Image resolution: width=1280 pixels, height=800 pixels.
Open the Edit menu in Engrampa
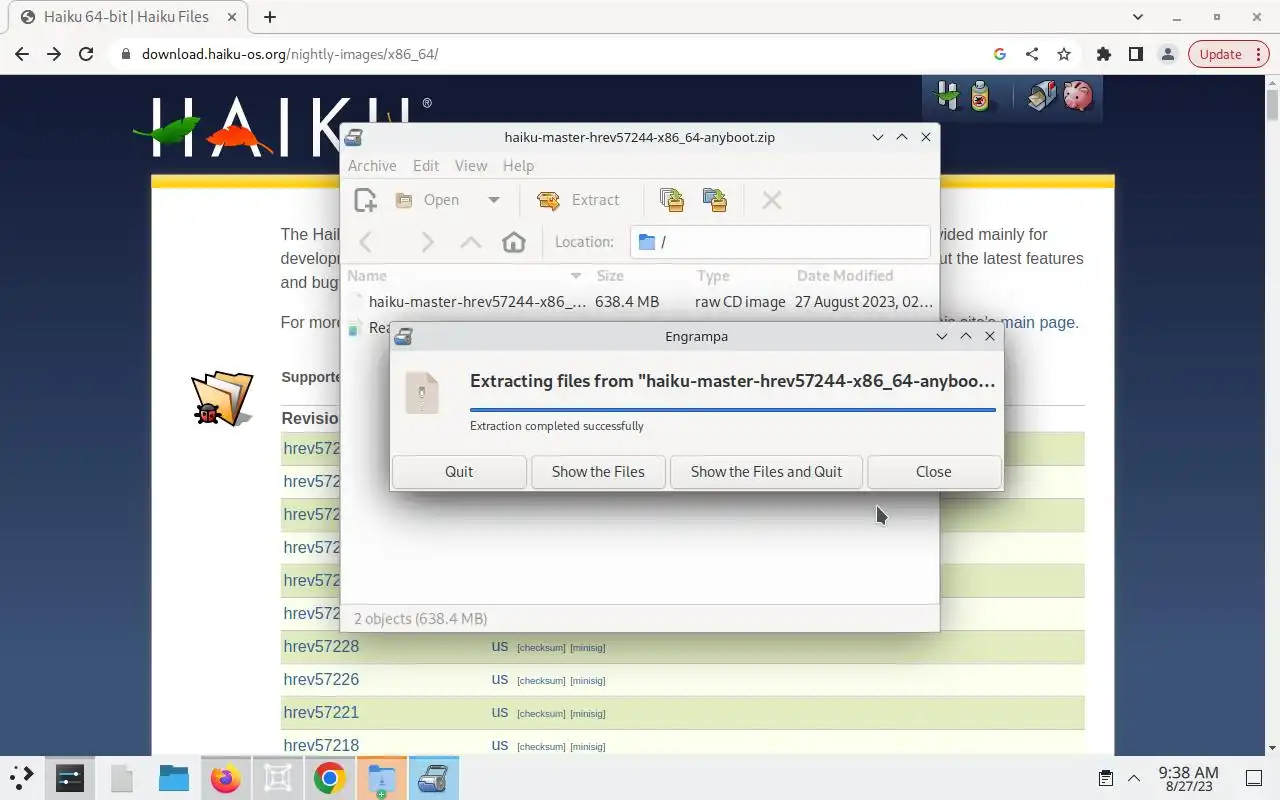[426, 166]
